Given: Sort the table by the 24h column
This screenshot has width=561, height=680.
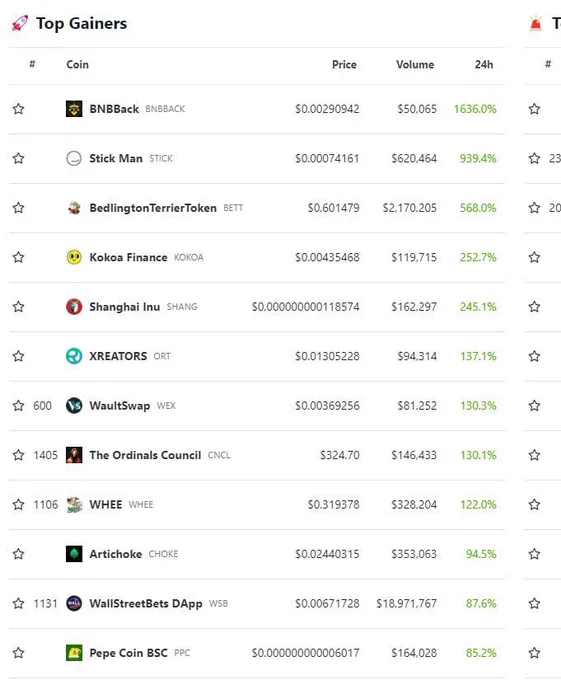Looking at the screenshot, I should pyautogui.click(x=484, y=65).
